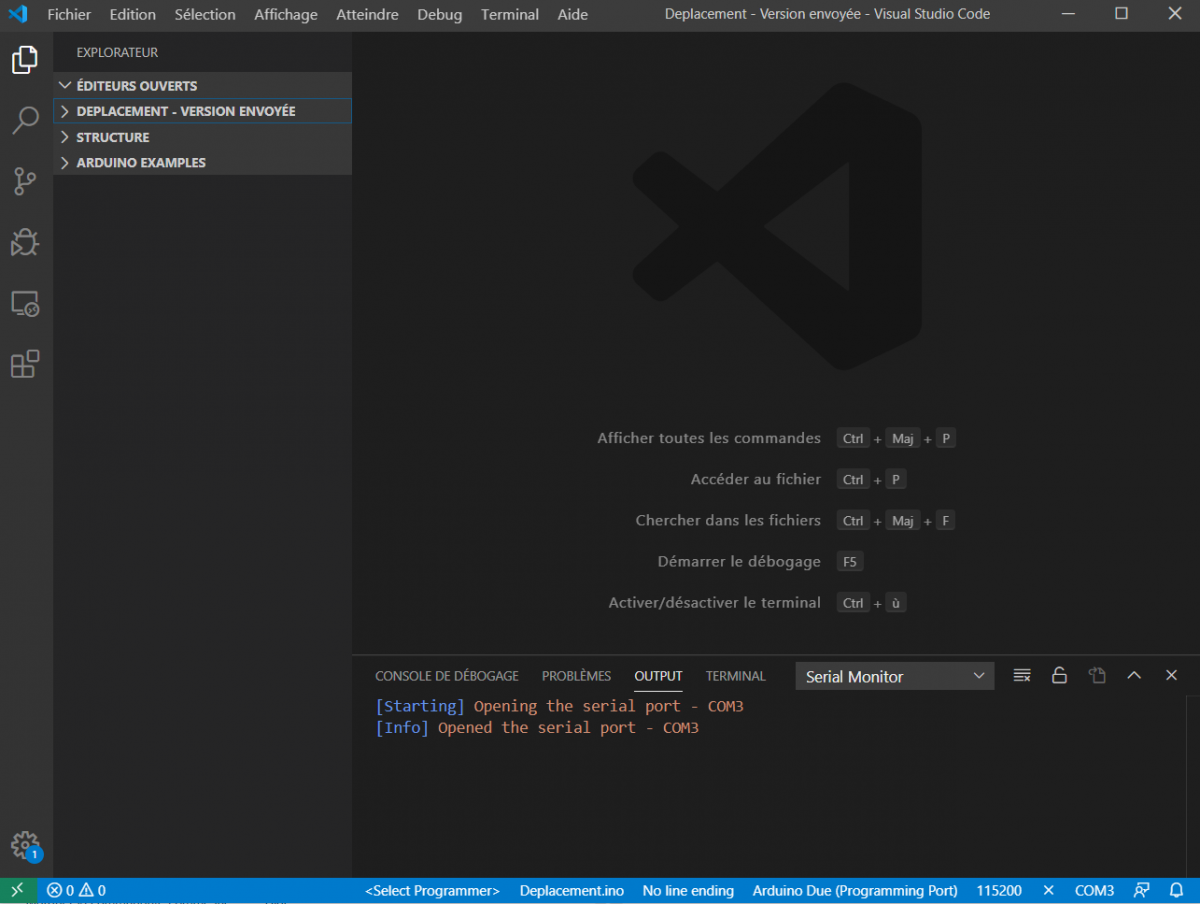Image resolution: width=1200 pixels, height=904 pixels.
Task: Click the "[Starting] Opening the serial port" line
Action: pyautogui.click(x=559, y=707)
